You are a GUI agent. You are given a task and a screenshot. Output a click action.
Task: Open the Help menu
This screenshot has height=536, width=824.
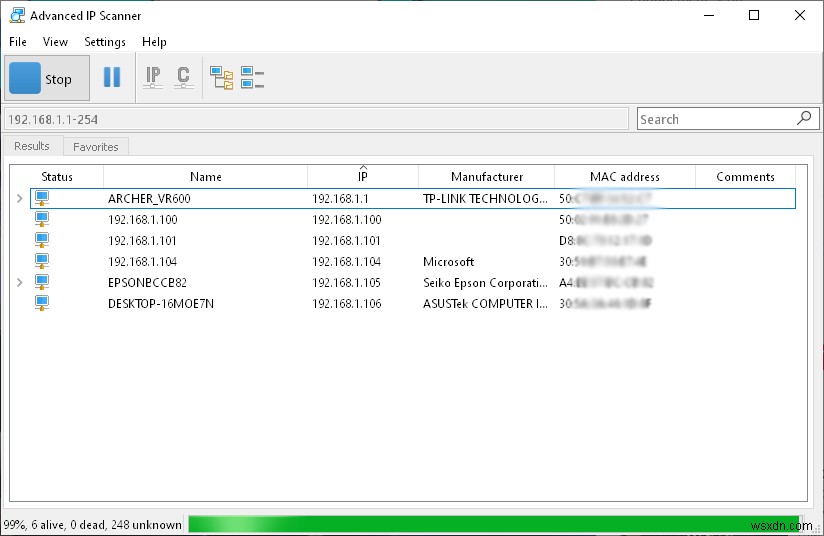point(154,42)
